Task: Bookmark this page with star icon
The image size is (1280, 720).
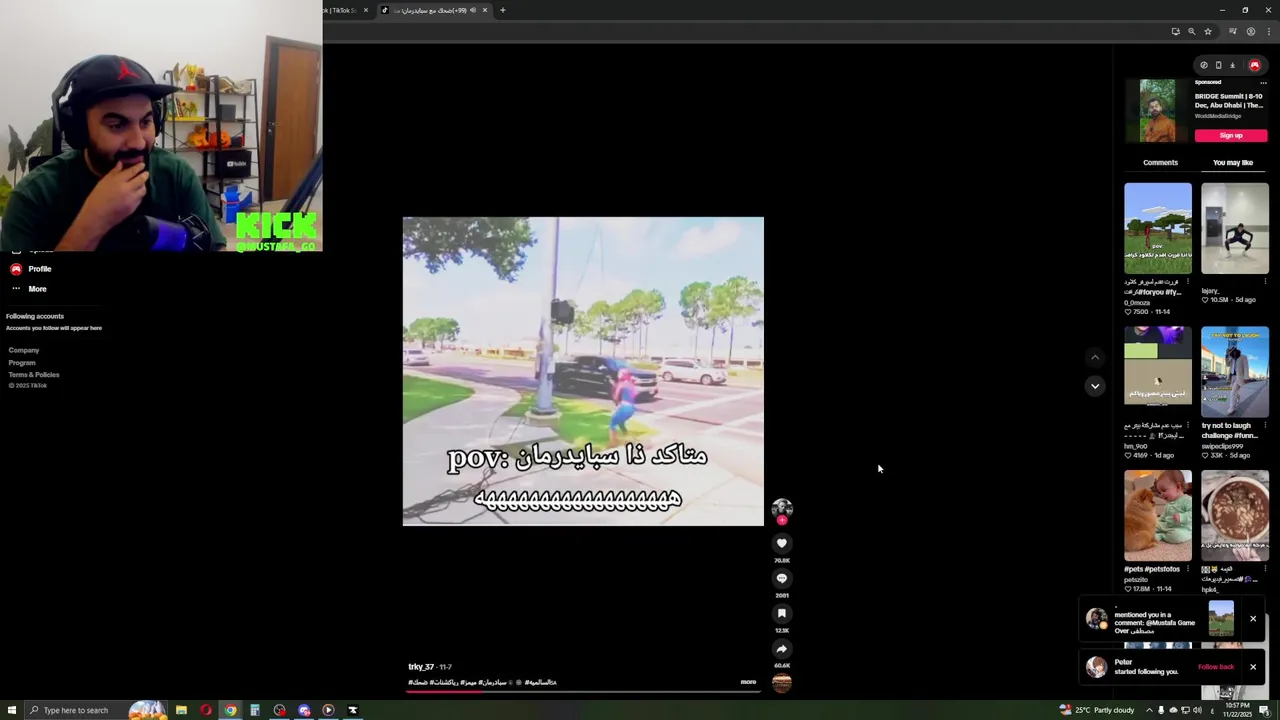Action: [1207, 32]
